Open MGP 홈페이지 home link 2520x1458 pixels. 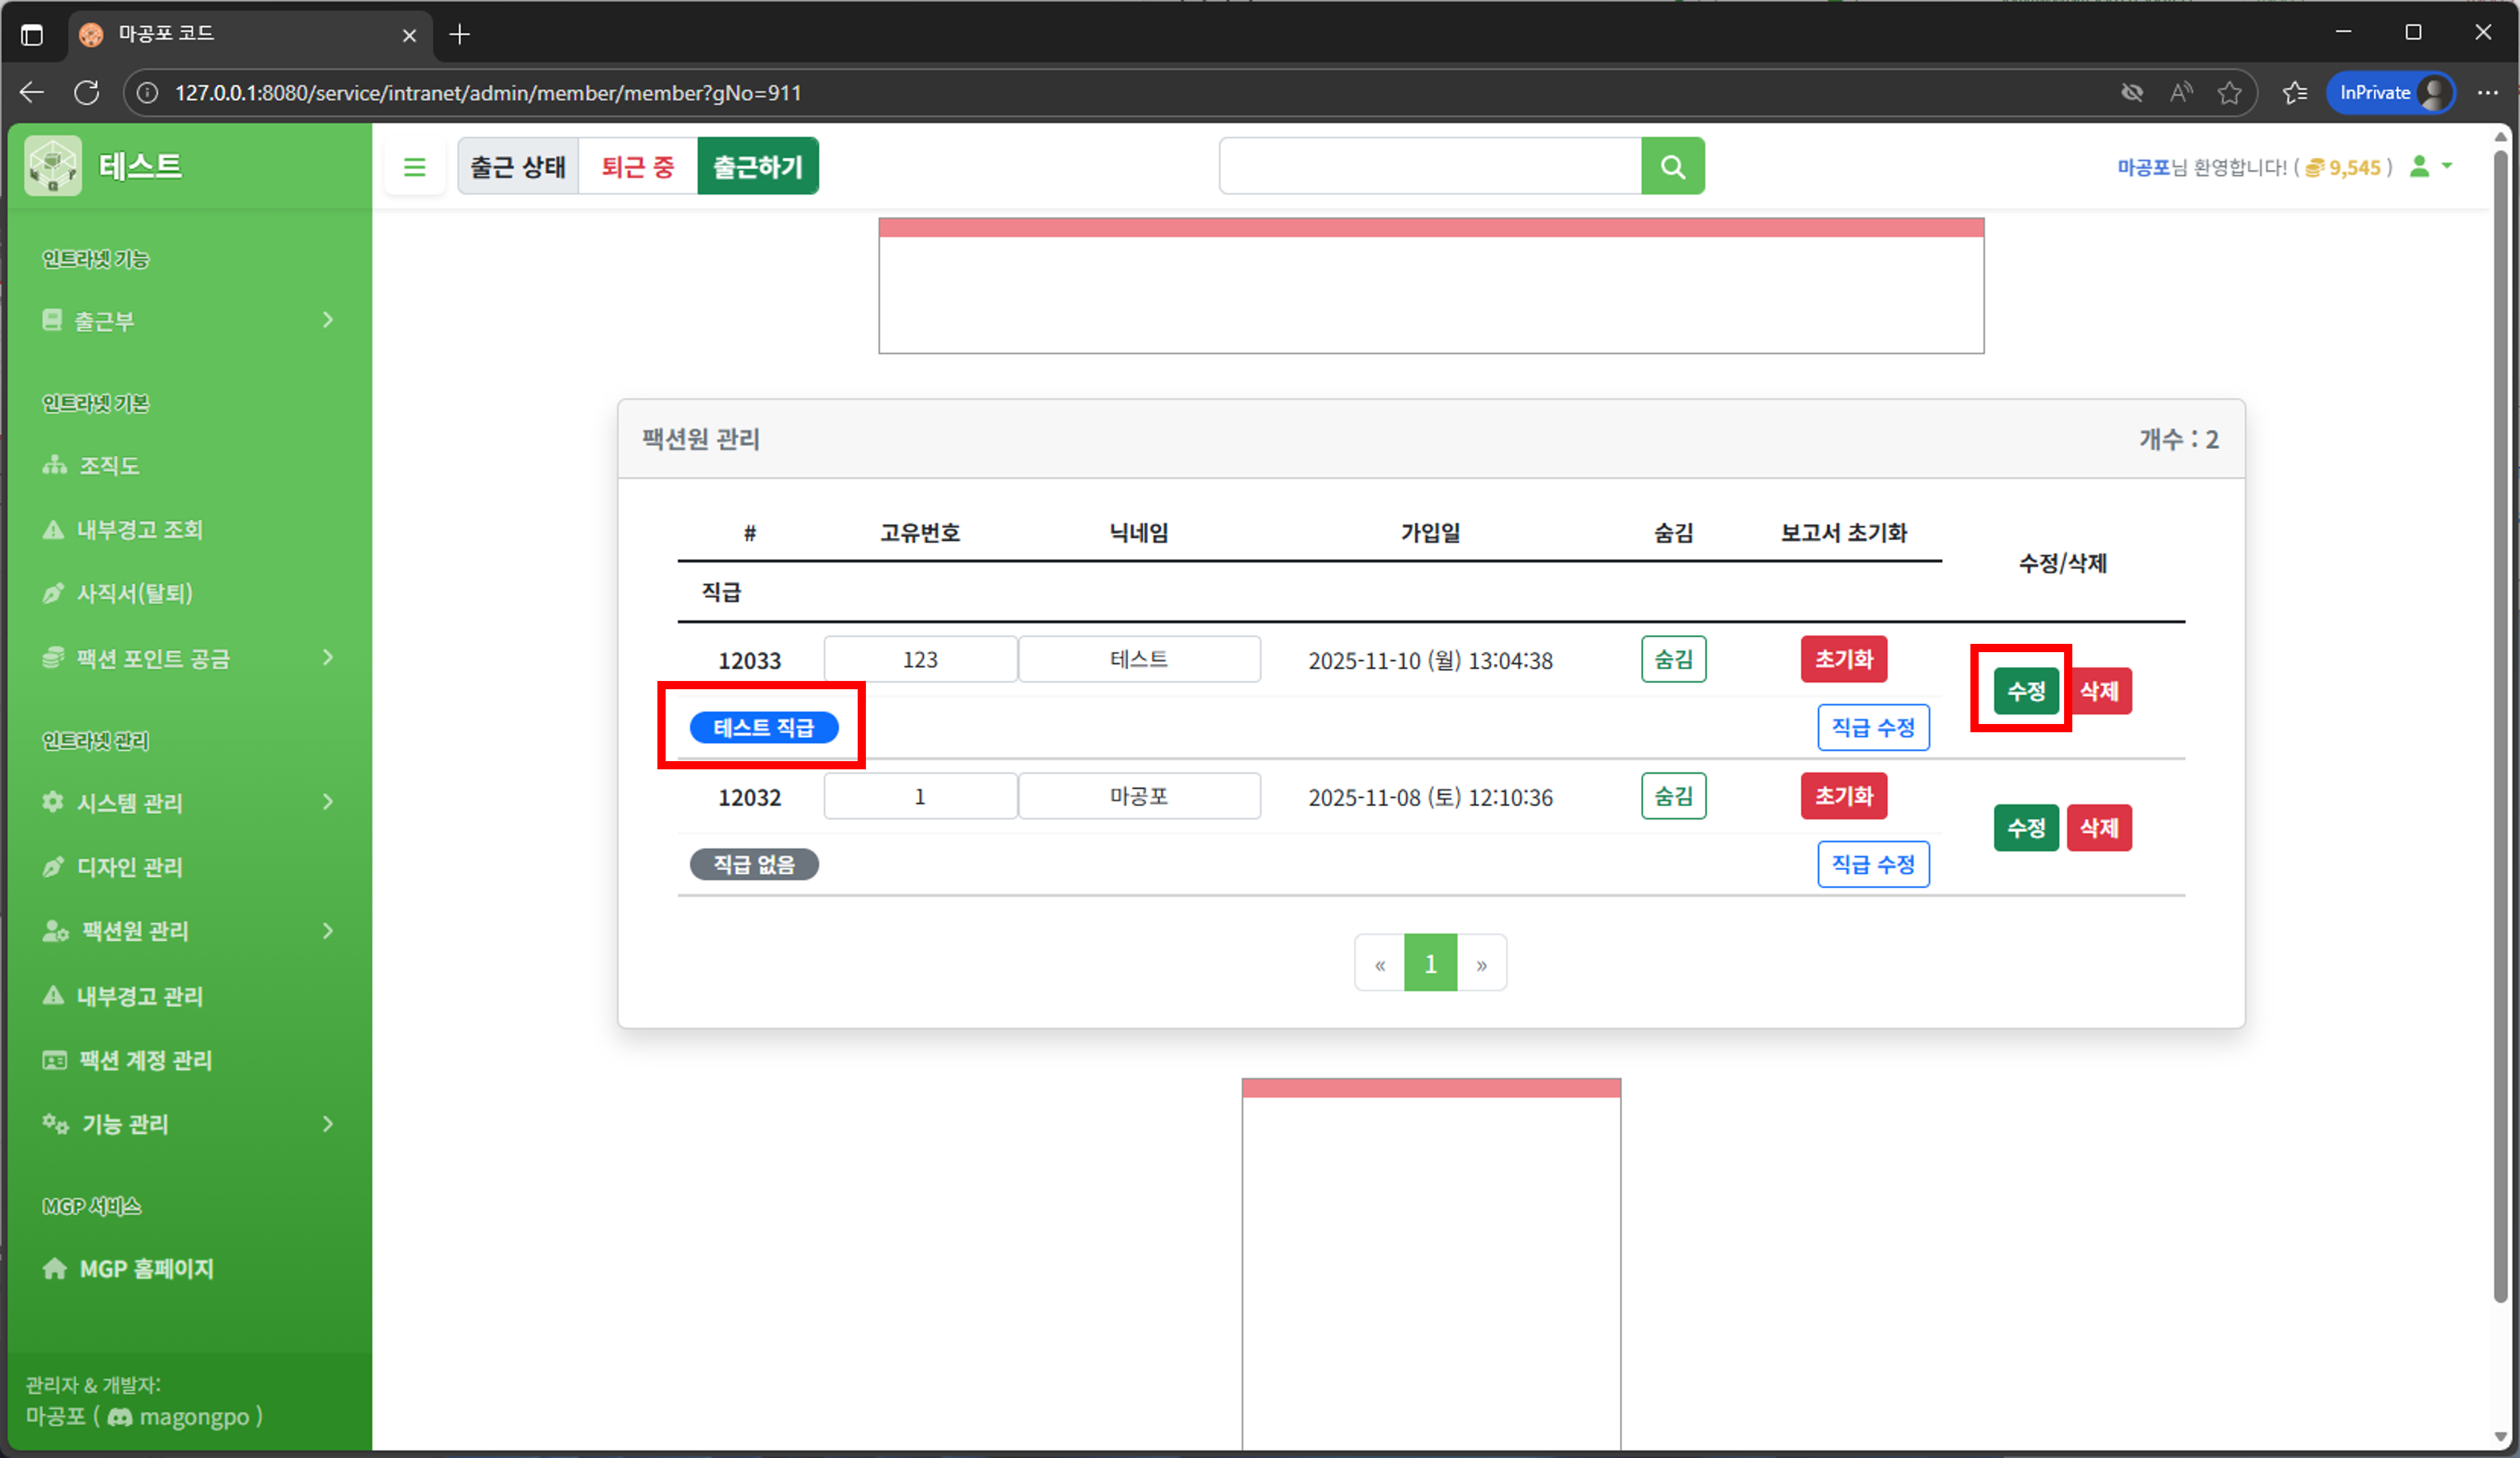[146, 1268]
